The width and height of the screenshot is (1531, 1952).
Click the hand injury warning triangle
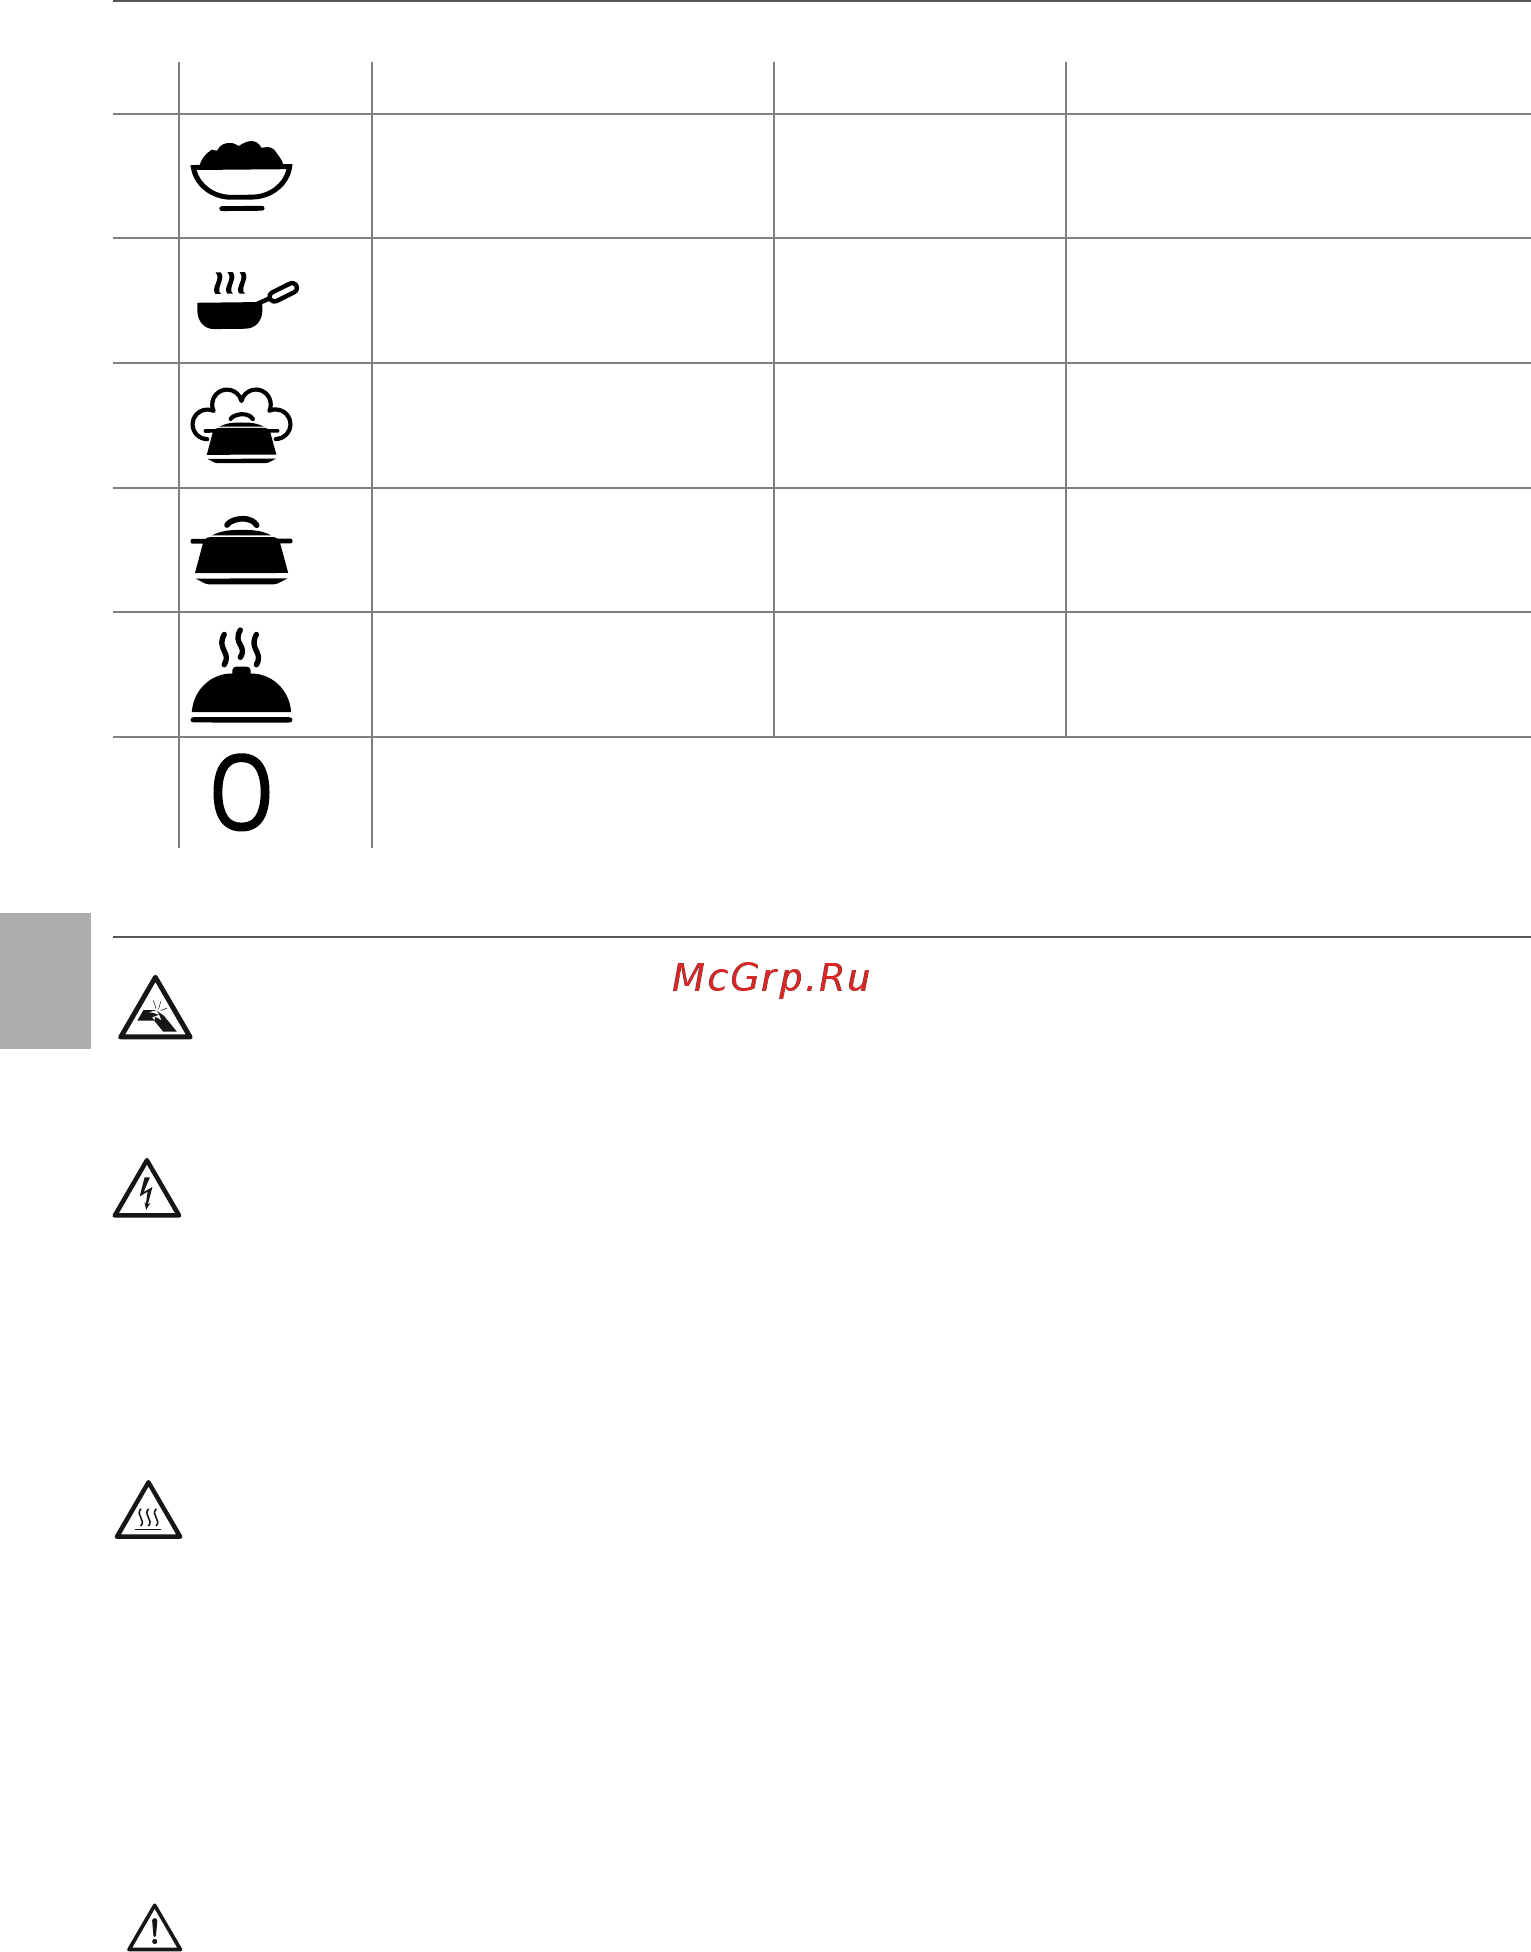click(155, 1007)
